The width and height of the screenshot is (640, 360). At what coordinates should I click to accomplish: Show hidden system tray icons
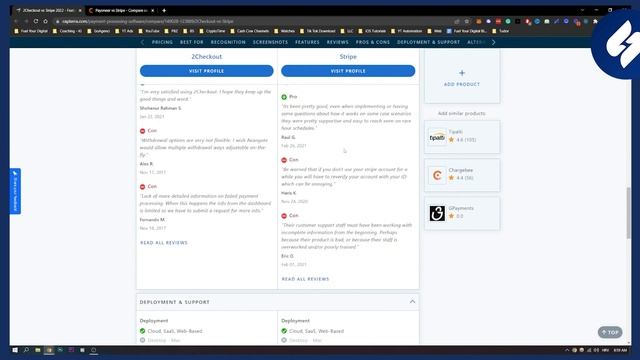coord(567,350)
